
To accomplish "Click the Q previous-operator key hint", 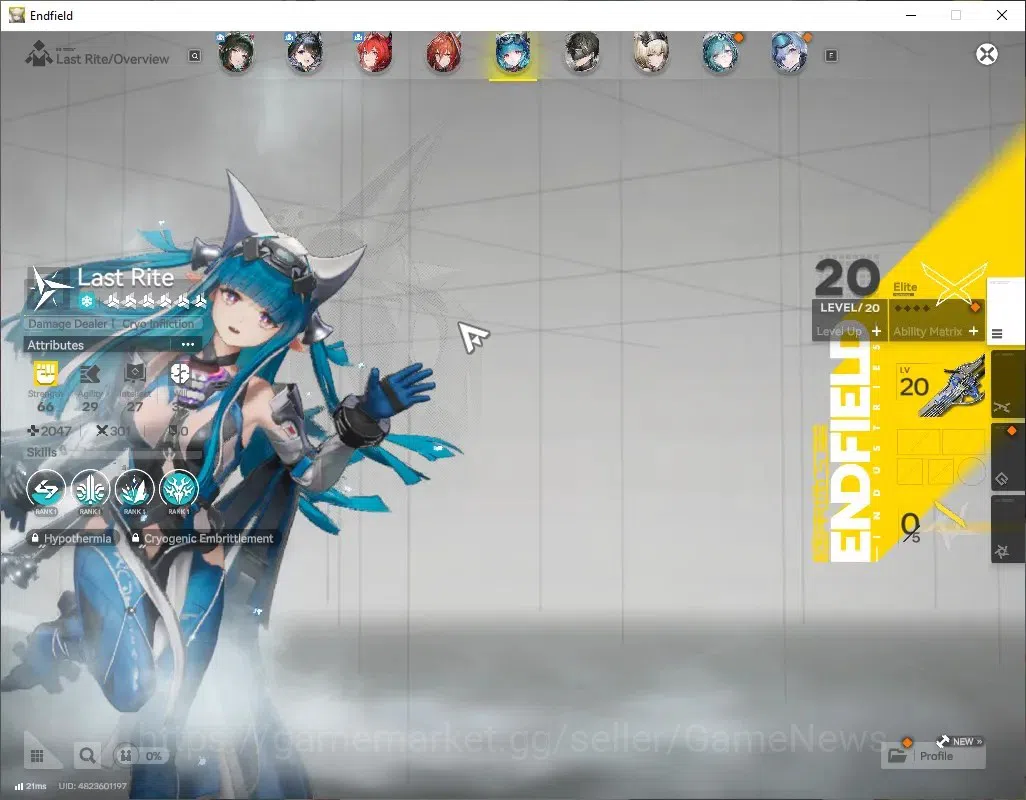I will pos(195,56).
